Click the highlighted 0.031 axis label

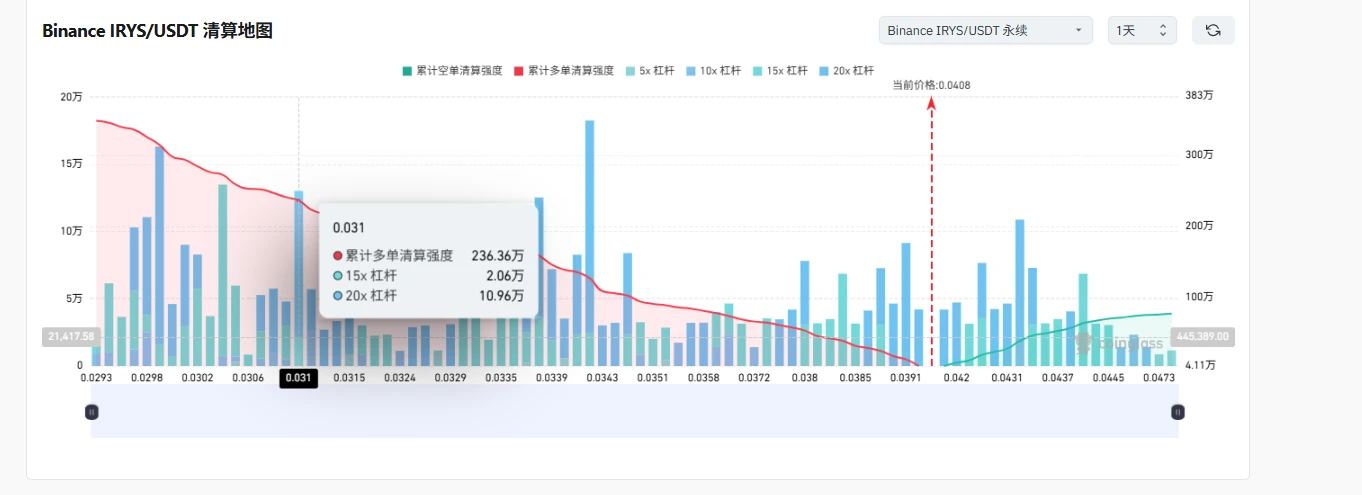(x=299, y=378)
